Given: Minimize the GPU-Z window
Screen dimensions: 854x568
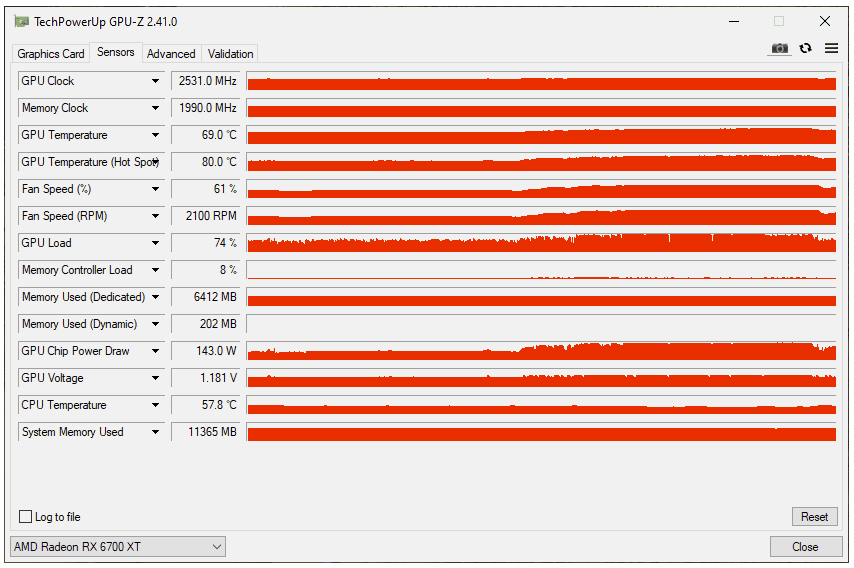Looking at the screenshot, I should (734, 22).
